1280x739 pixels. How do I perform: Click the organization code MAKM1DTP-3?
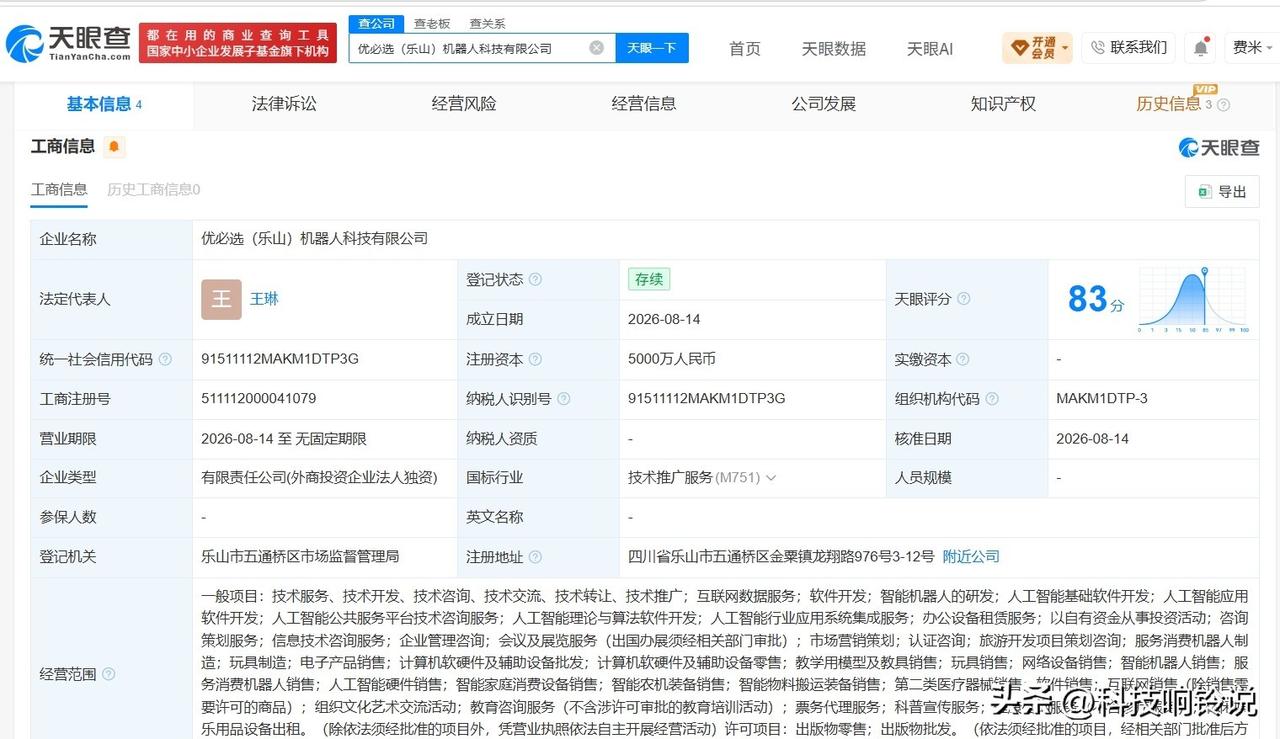pos(1102,398)
